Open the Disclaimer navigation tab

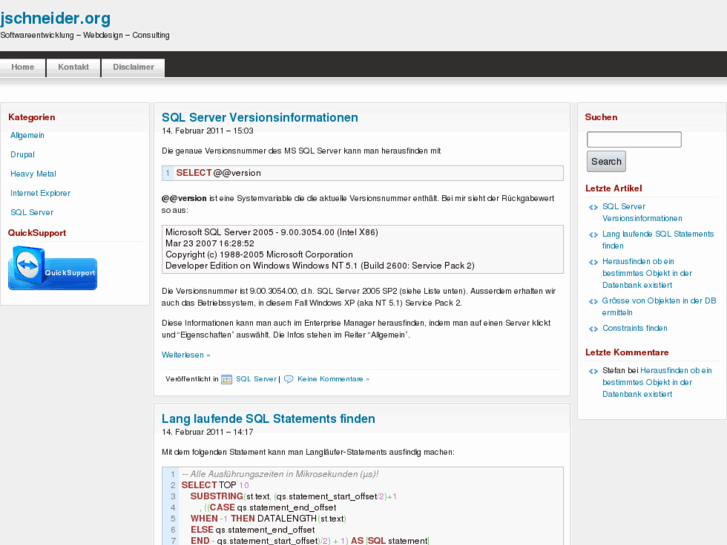tap(133, 67)
